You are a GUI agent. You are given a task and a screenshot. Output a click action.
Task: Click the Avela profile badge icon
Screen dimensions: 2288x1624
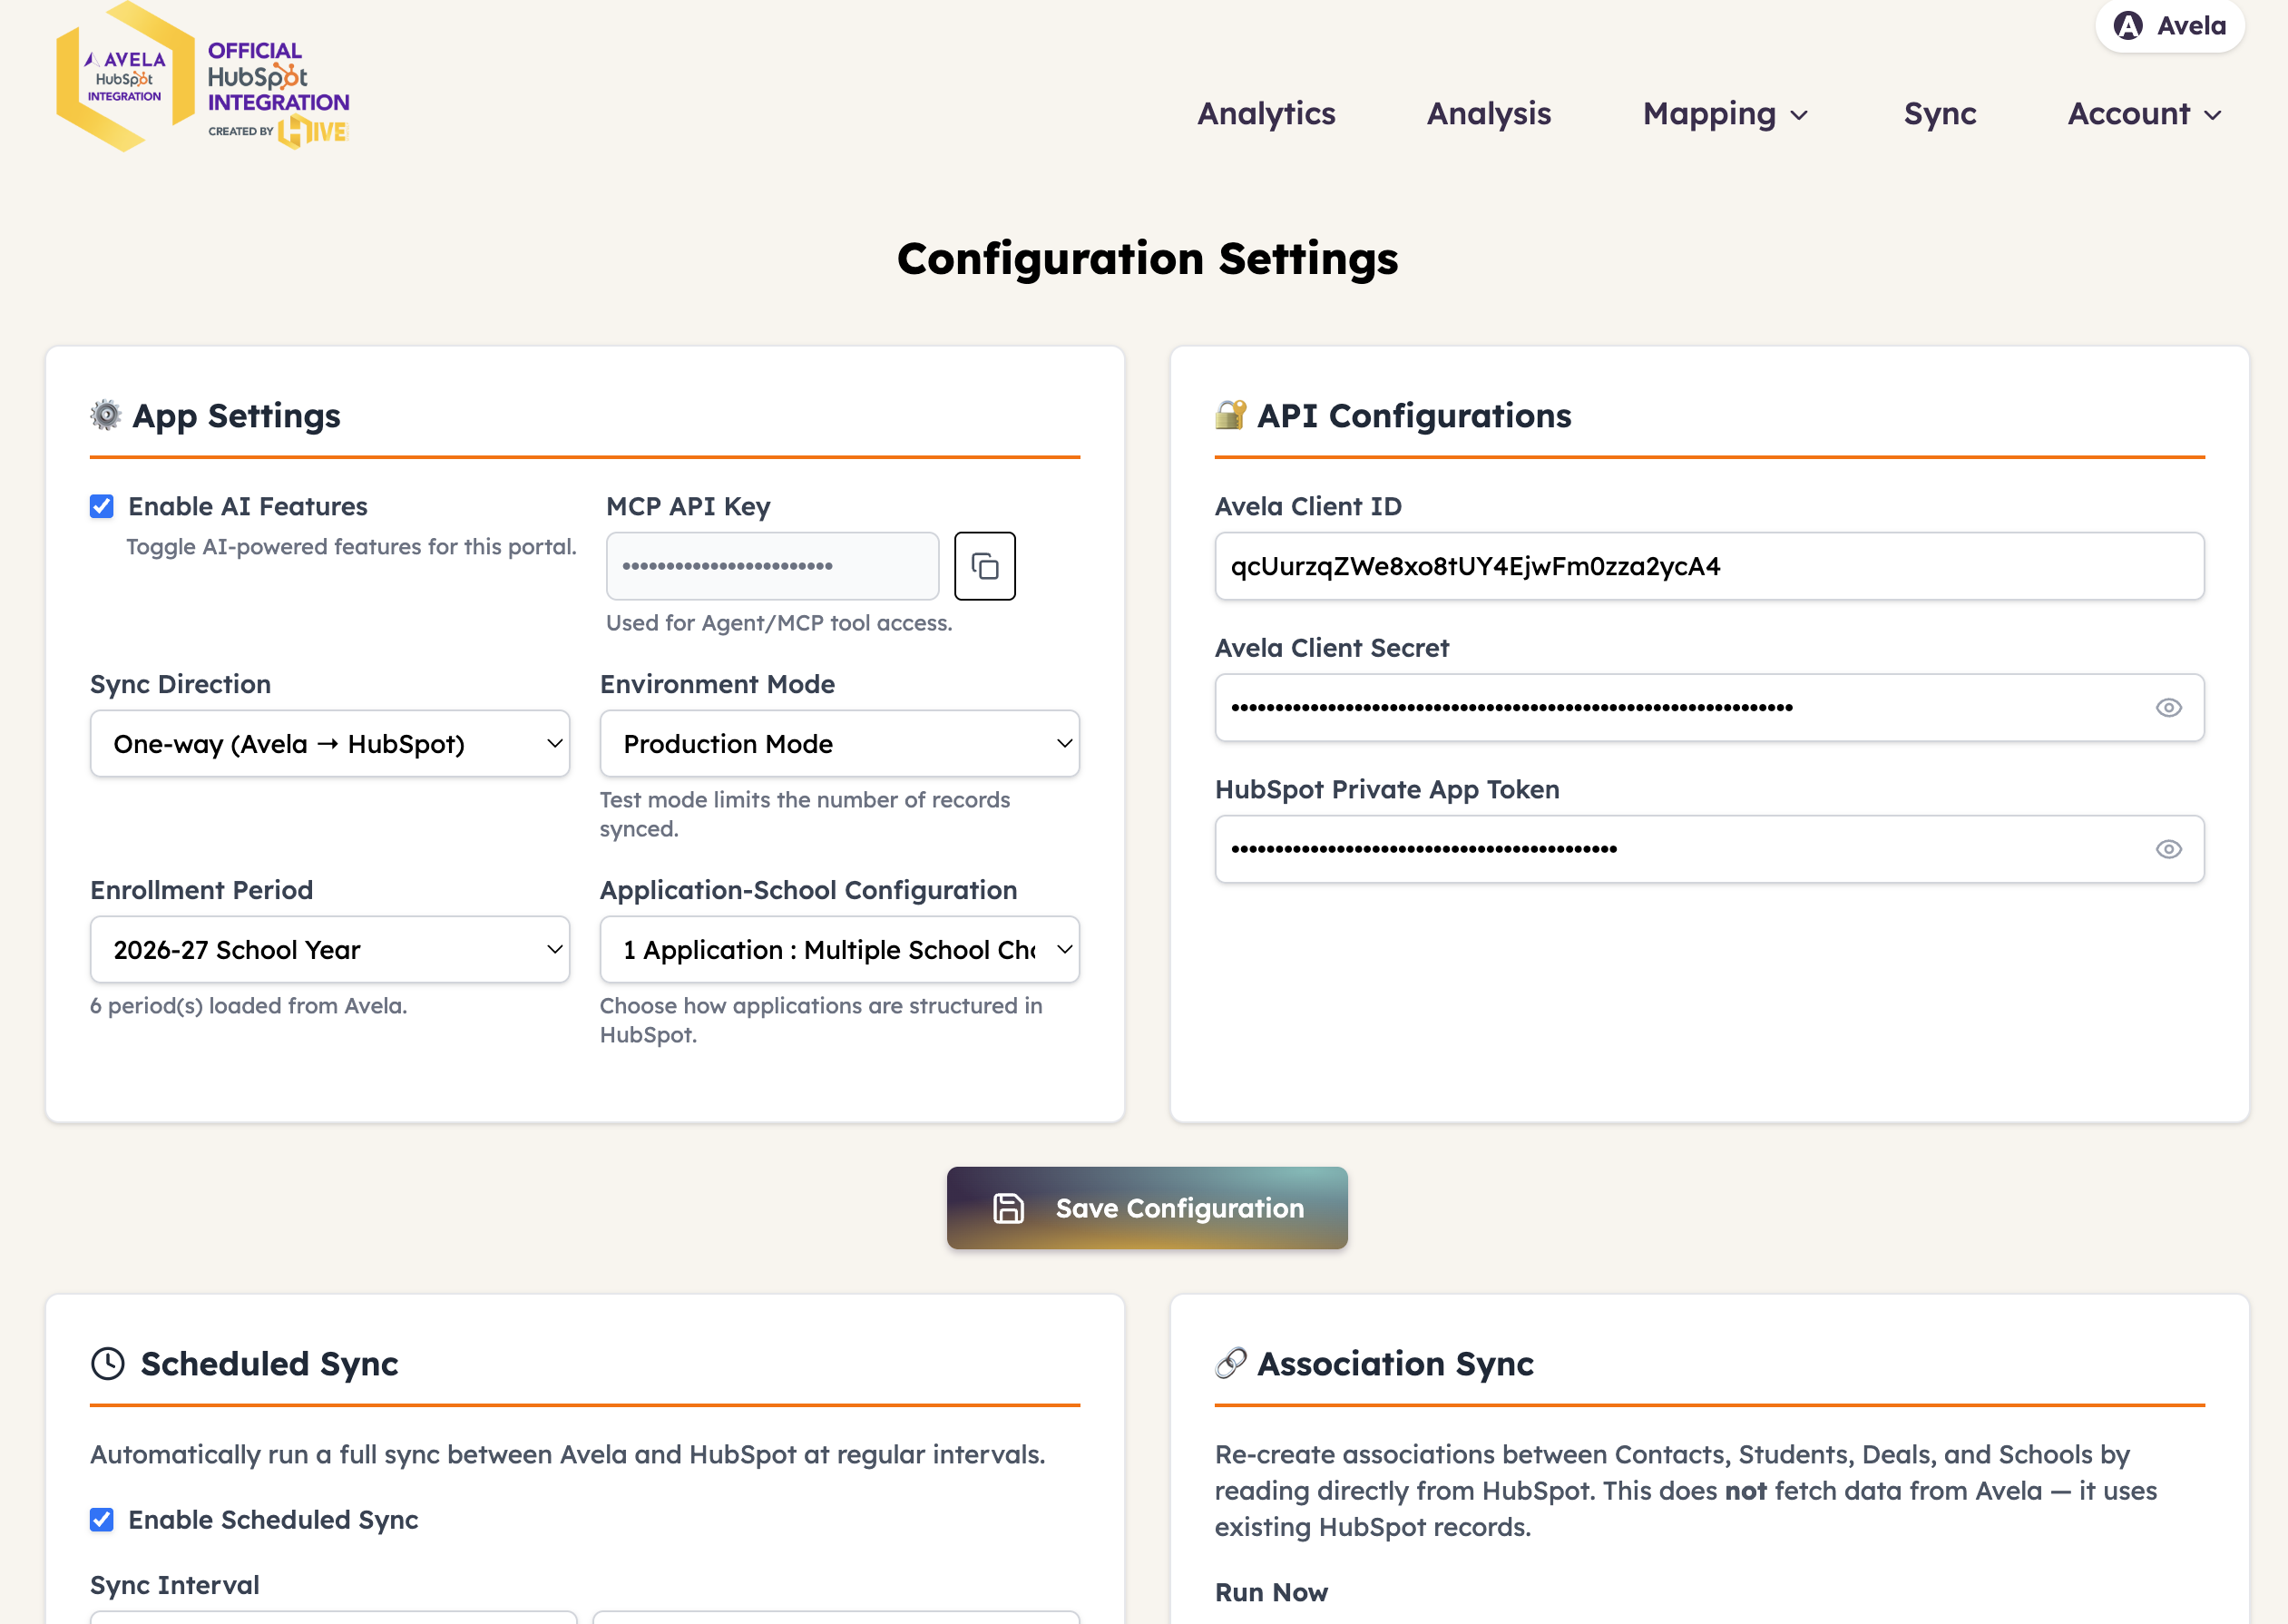click(2127, 26)
